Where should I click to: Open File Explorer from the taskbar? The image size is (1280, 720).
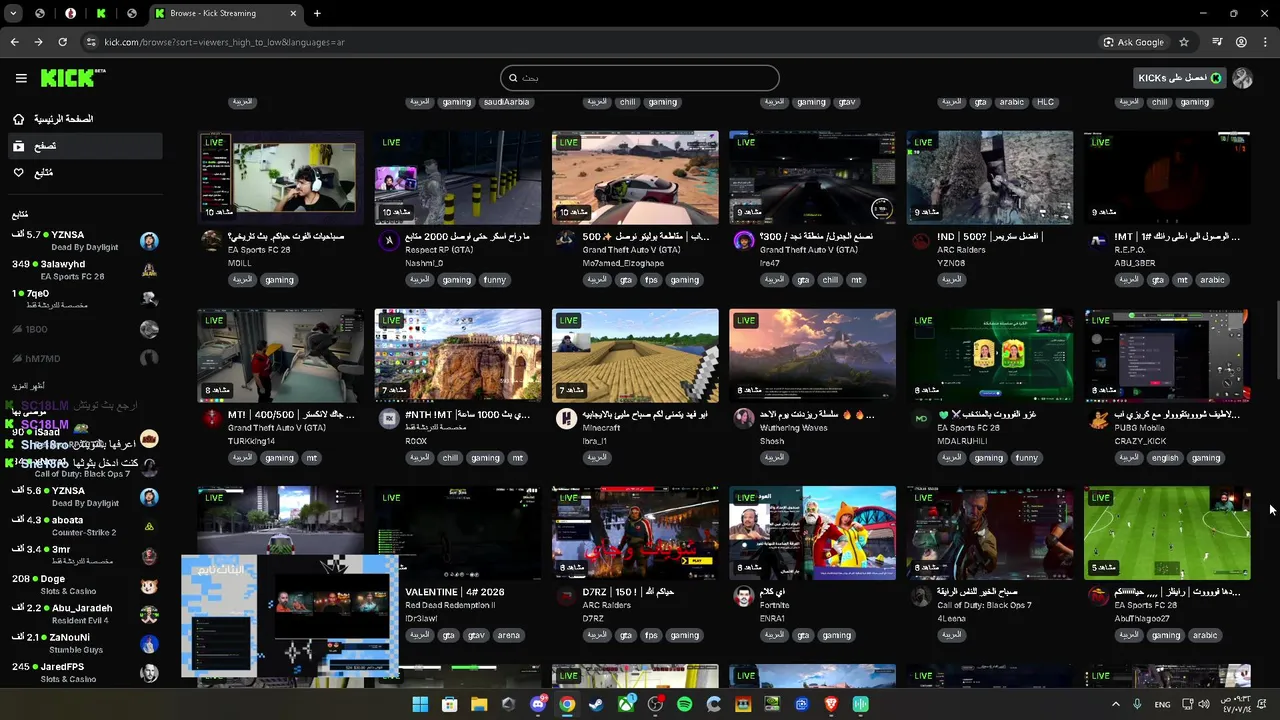(479, 704)
